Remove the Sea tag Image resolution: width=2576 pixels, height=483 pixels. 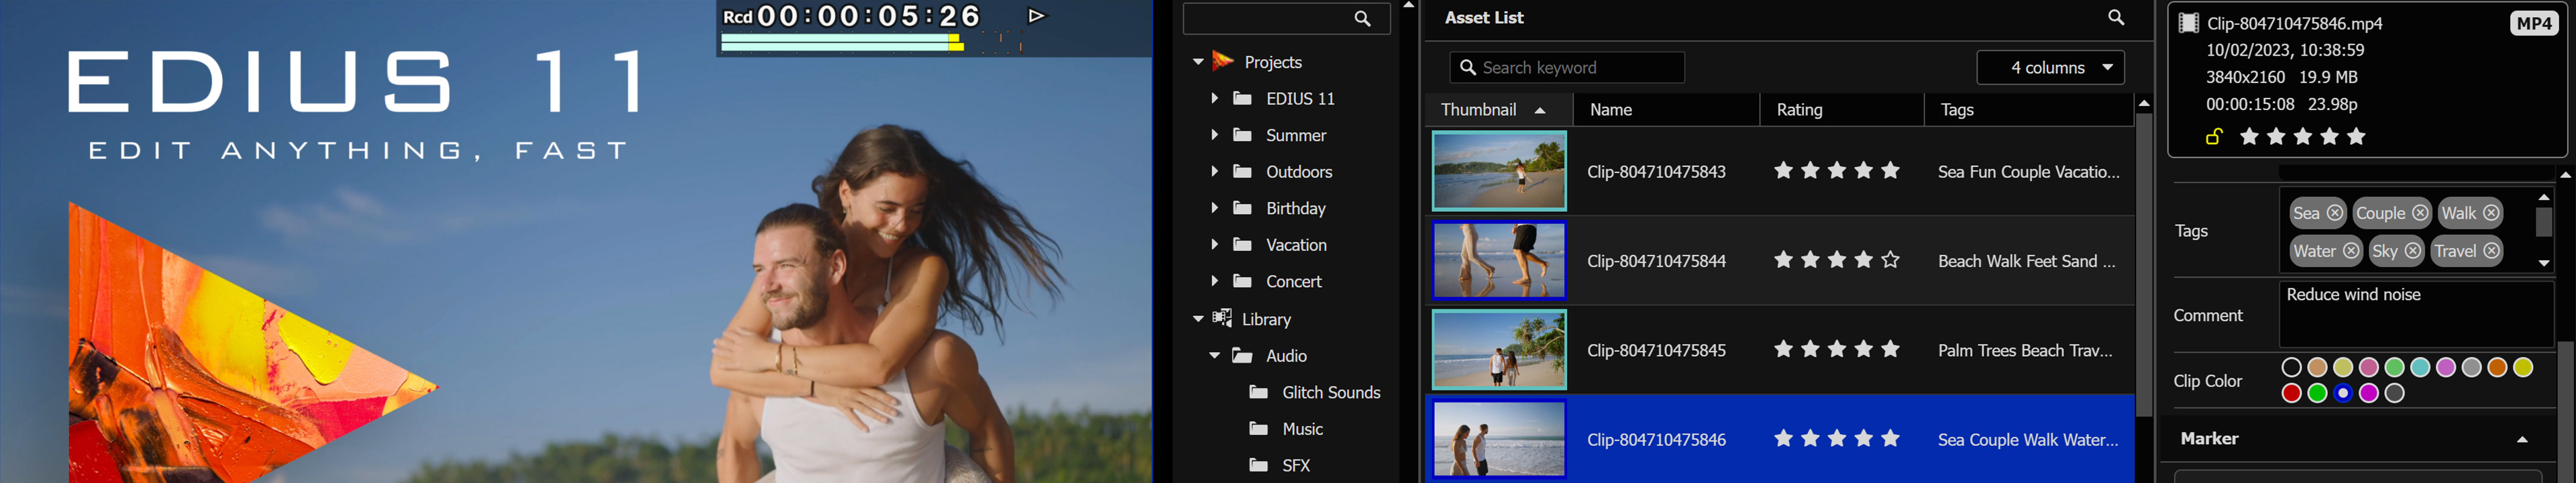[2335, 213]
